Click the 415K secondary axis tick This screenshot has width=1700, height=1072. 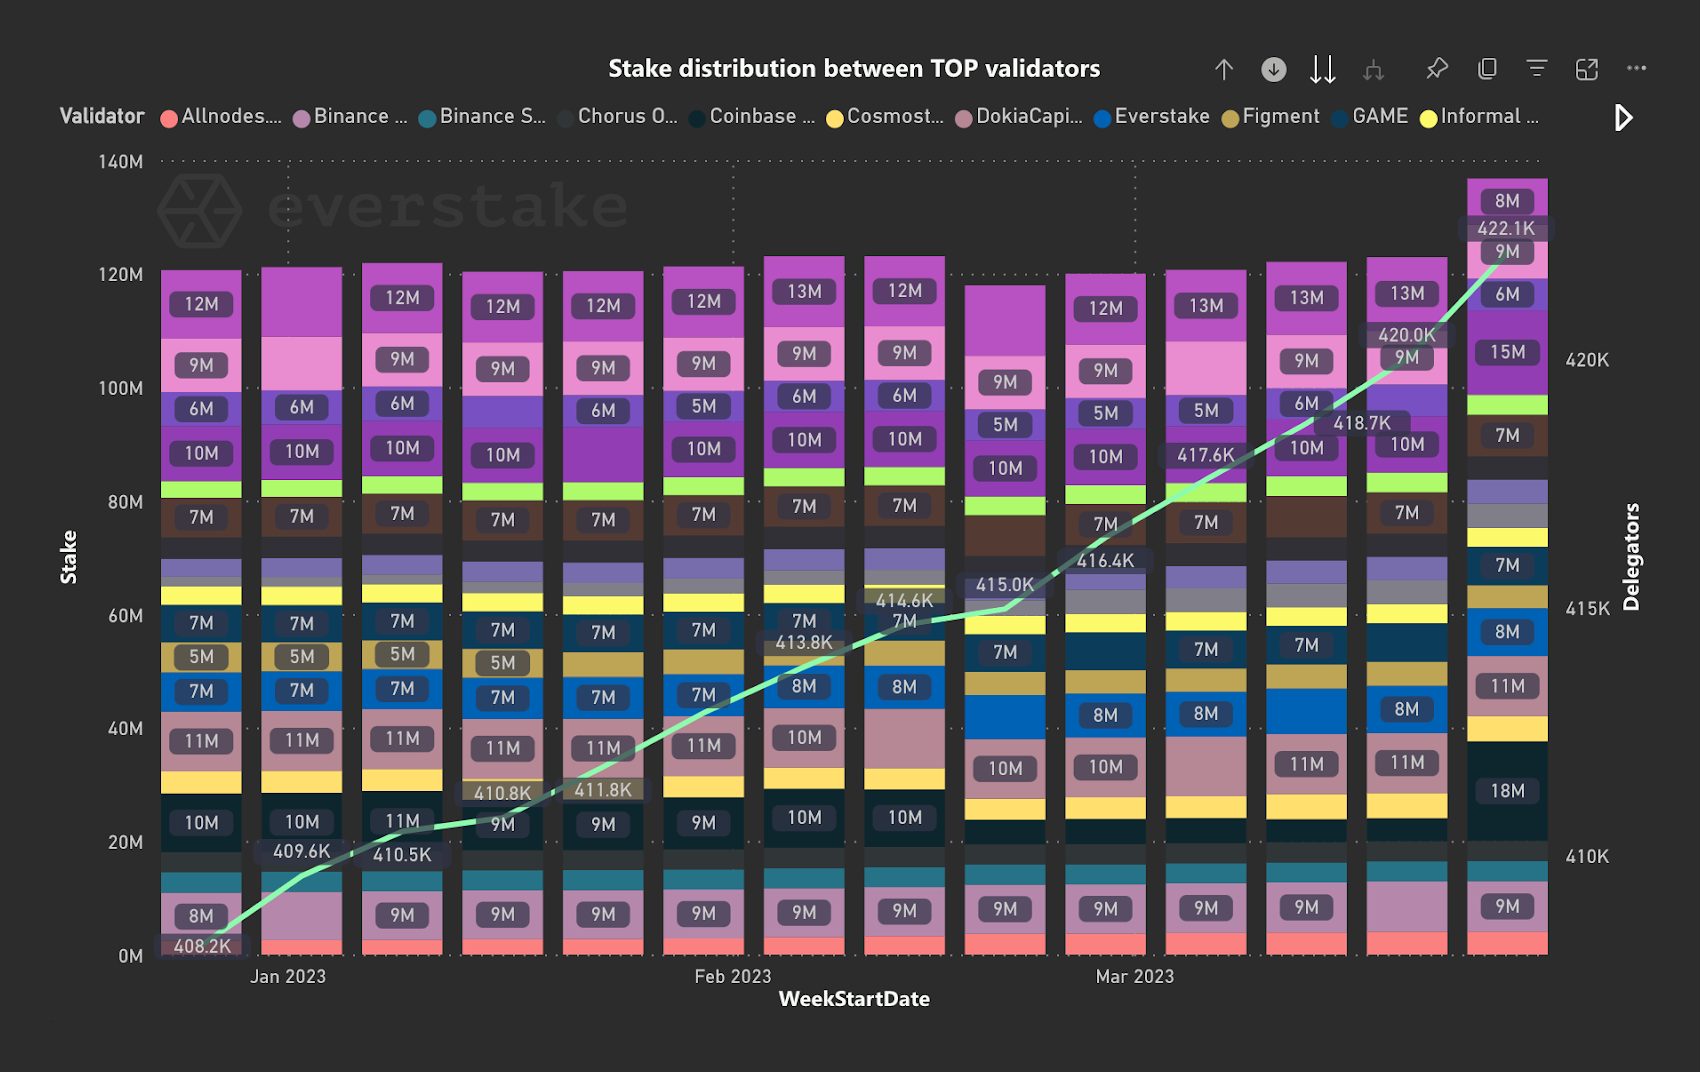(x=1587, y=609)
